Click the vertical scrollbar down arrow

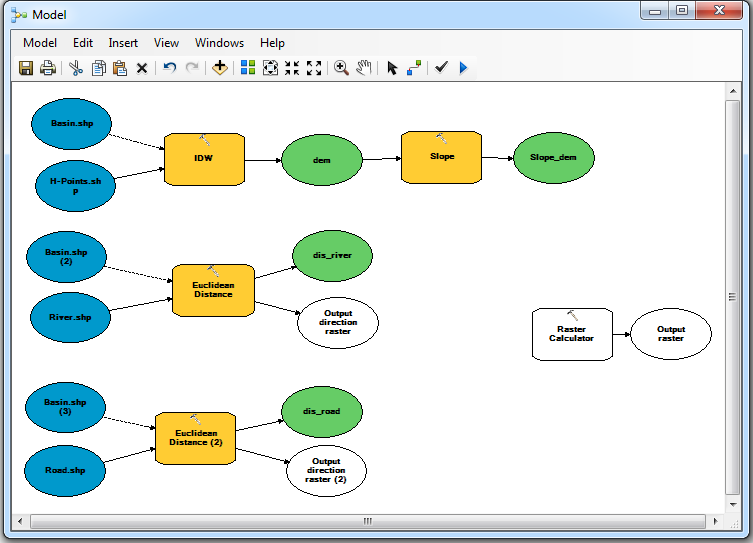point(733,505)
